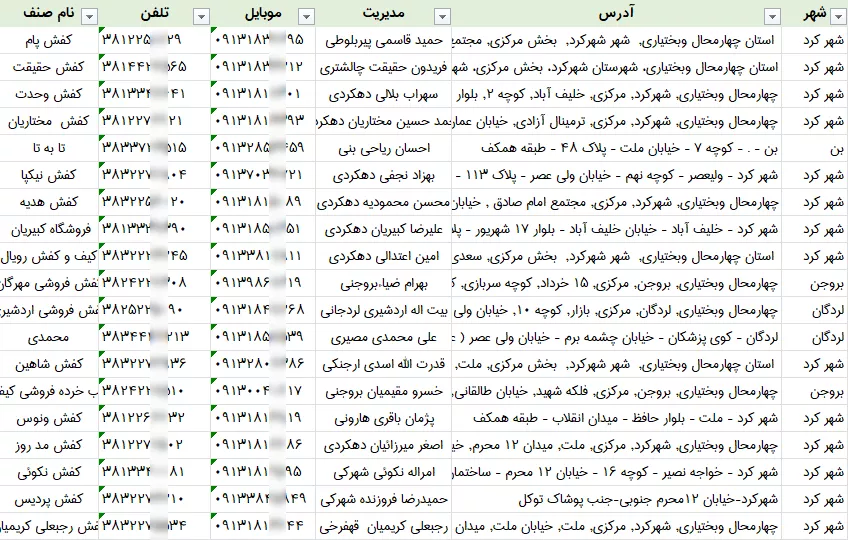Select manager cell خسرو مقیمیان بروجنی
The width and height of the screenshot is (848, 540).
[383, 391]
